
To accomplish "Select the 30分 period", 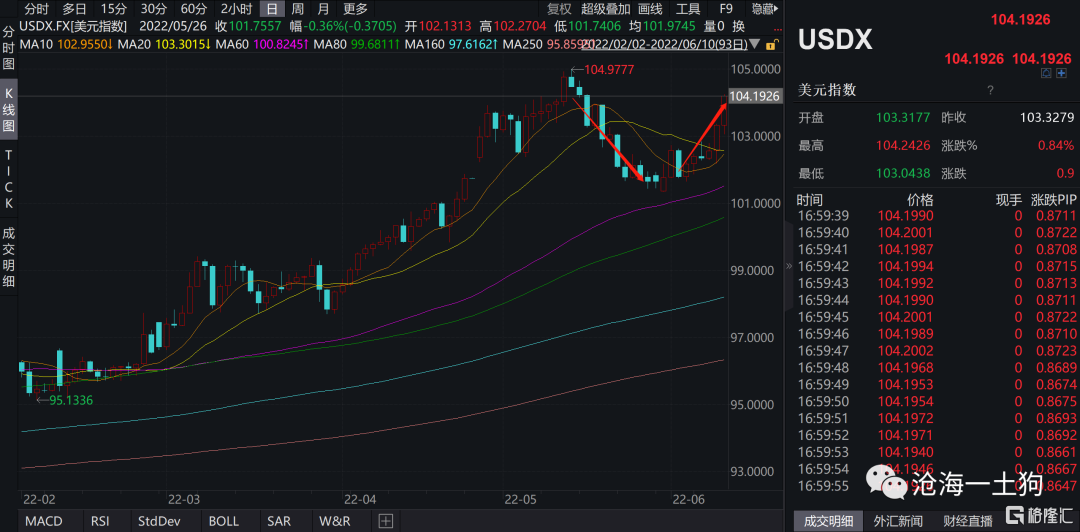I will tap(153, 9).
